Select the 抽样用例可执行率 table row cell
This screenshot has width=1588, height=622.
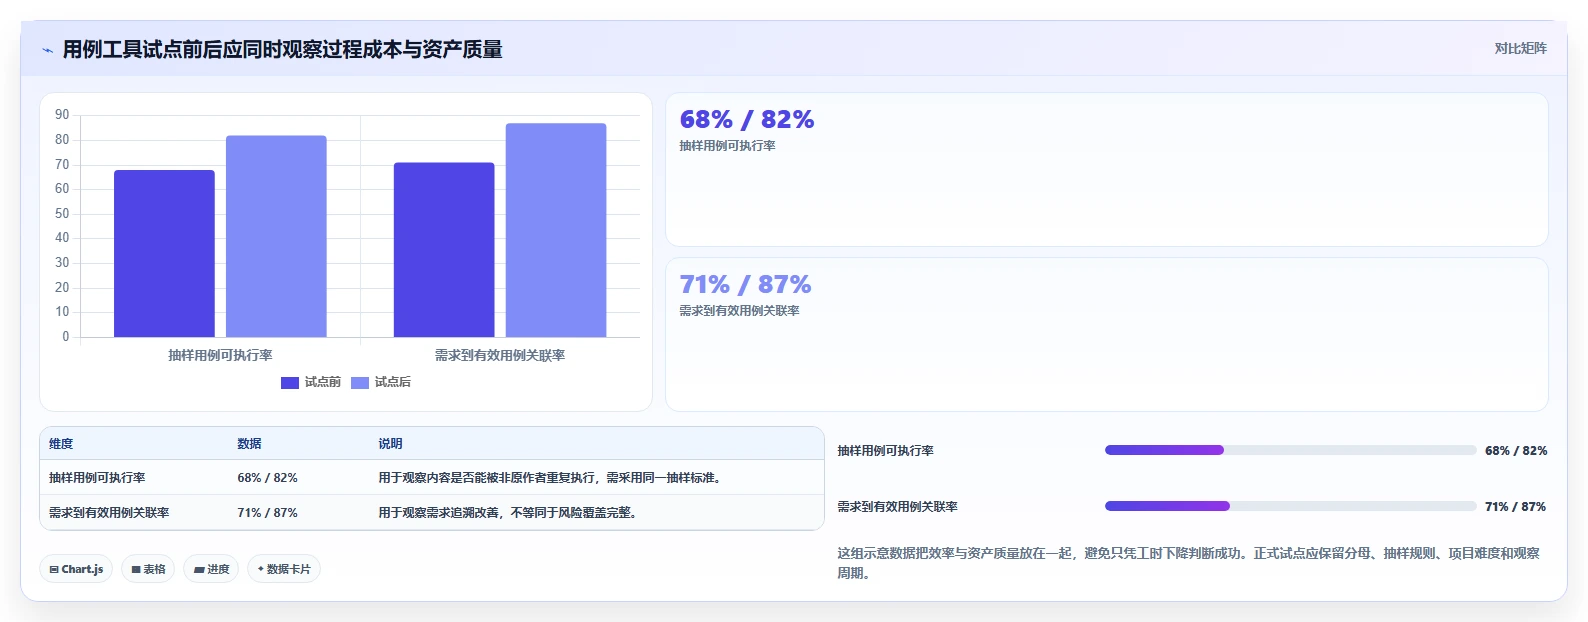pyautogui.click(x=97, y=478)
